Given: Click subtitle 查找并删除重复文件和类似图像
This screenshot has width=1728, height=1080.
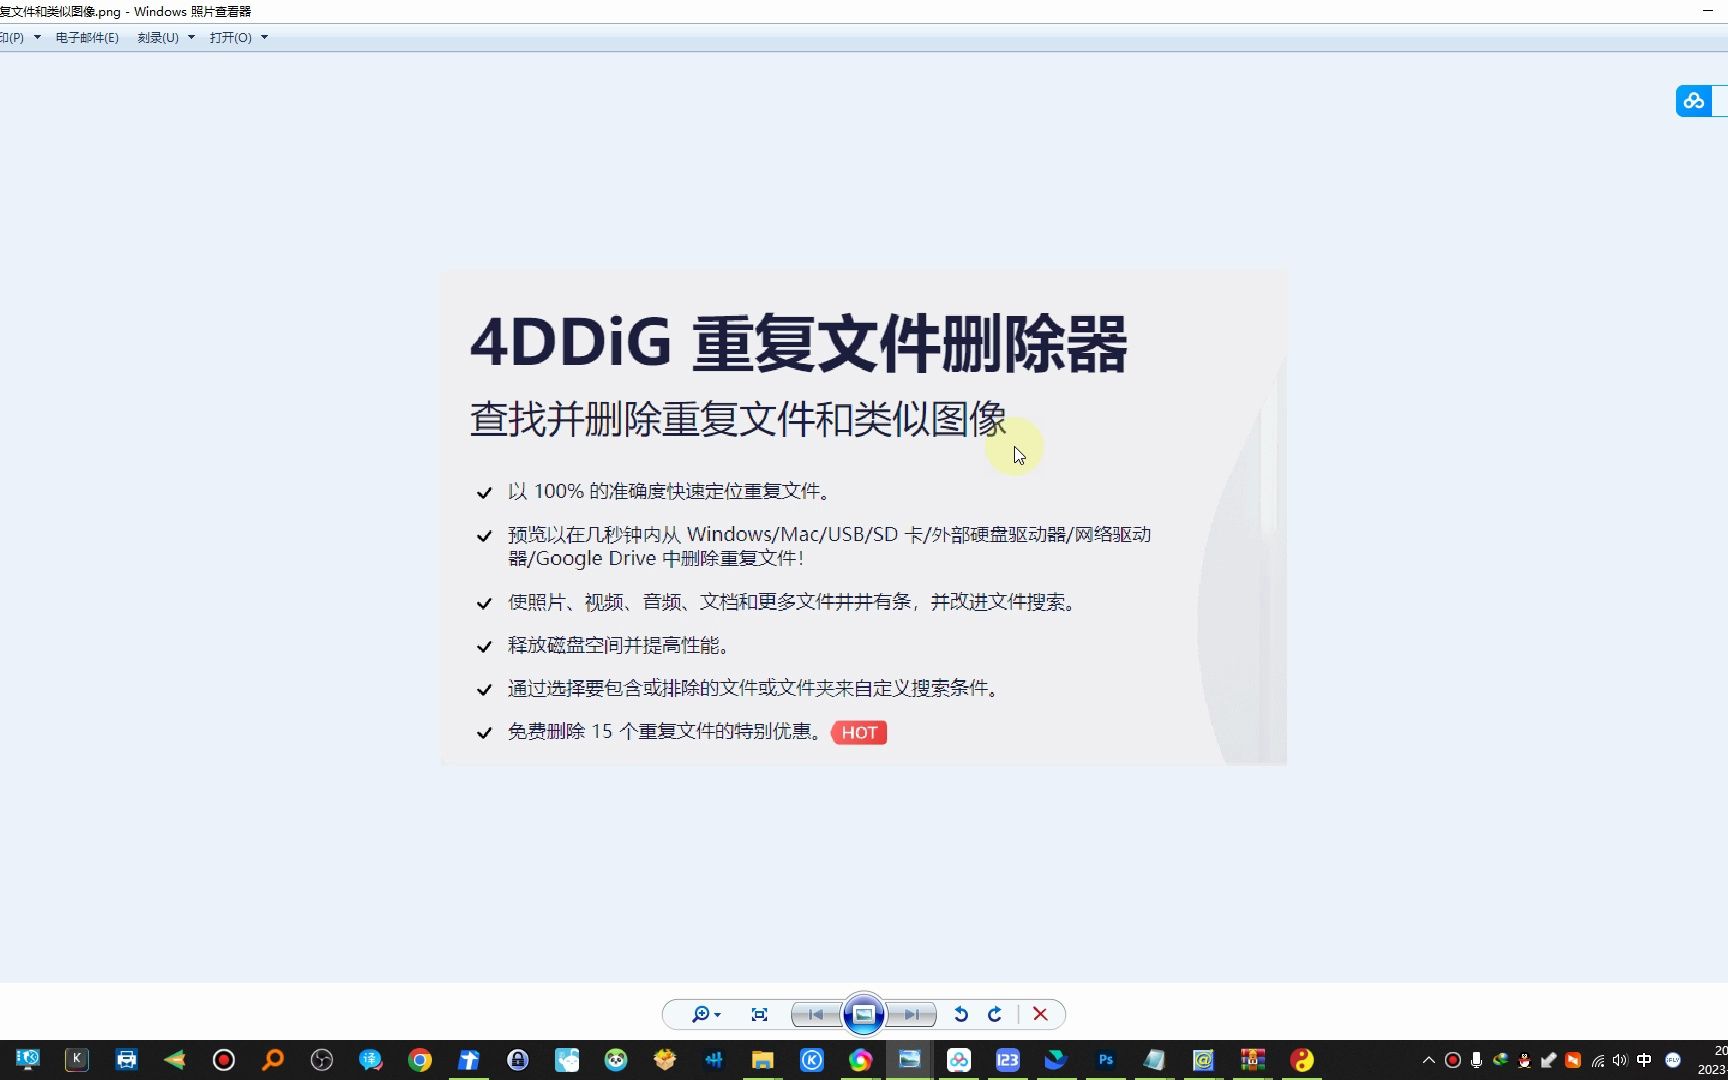Looking at the screenshot, I should pyautogui.click(x=738, y=419).
